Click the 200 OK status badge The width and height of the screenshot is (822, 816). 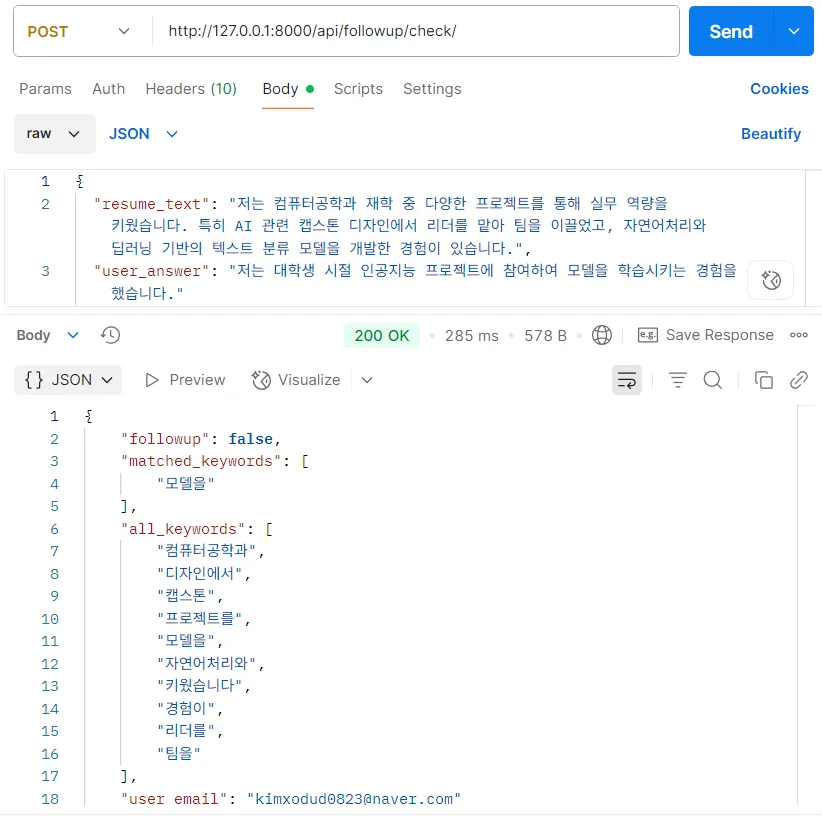(x=382, y=335)
